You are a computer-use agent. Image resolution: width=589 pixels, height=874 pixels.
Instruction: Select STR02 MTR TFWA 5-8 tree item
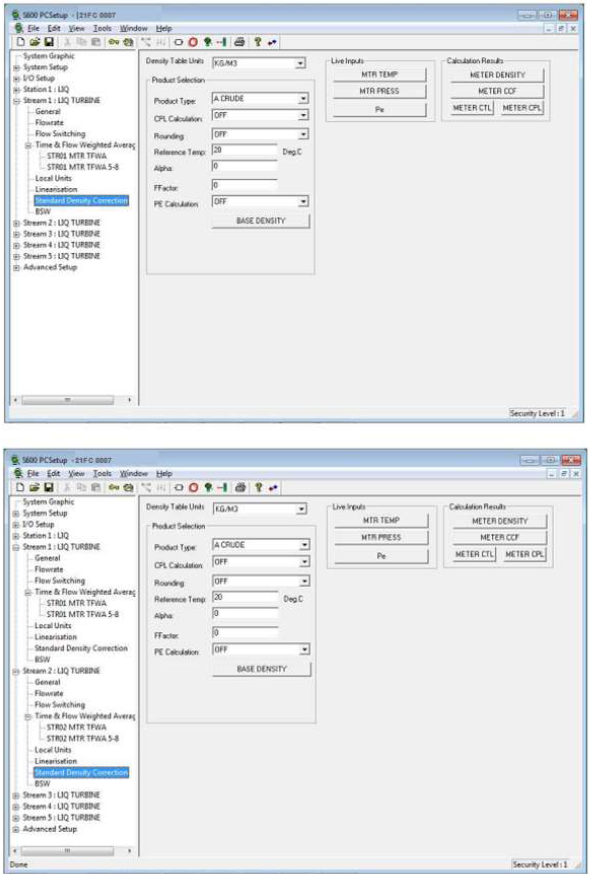(82, 738)
